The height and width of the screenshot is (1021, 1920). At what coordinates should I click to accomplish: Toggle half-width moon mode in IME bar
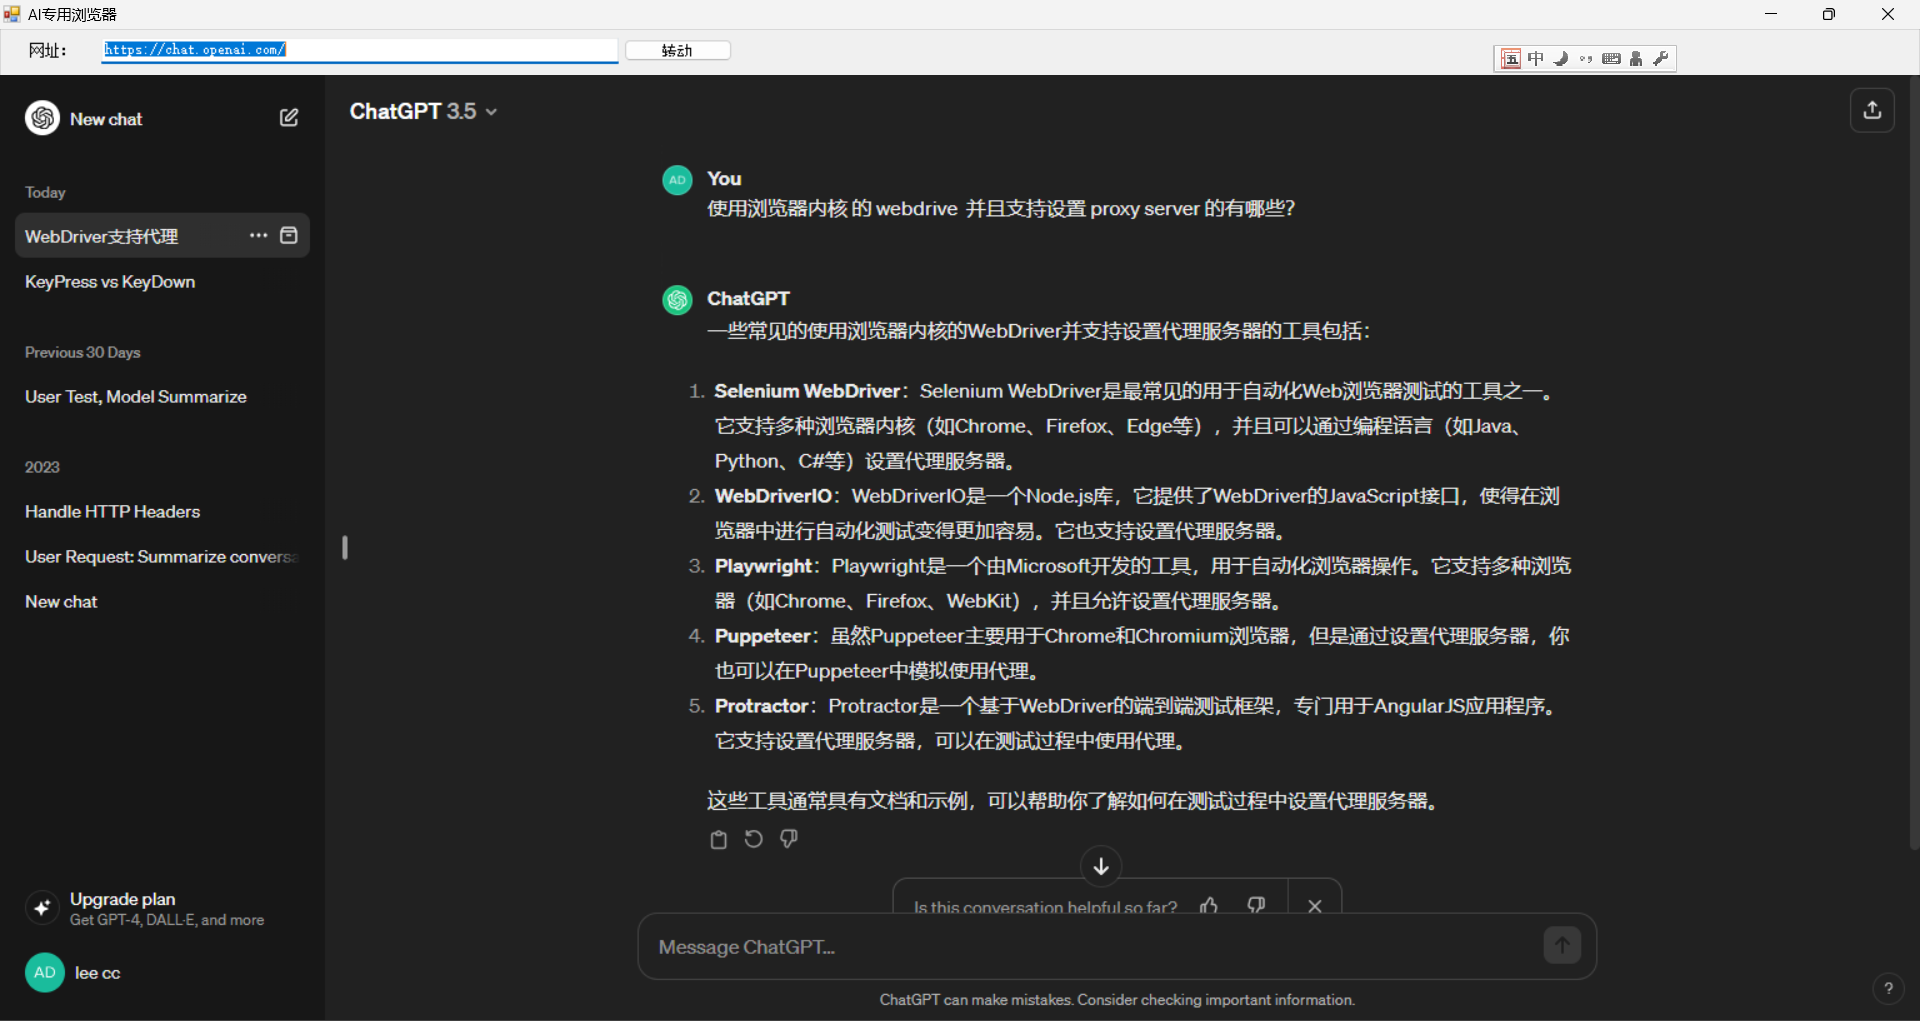click(x=1561, y=59)
